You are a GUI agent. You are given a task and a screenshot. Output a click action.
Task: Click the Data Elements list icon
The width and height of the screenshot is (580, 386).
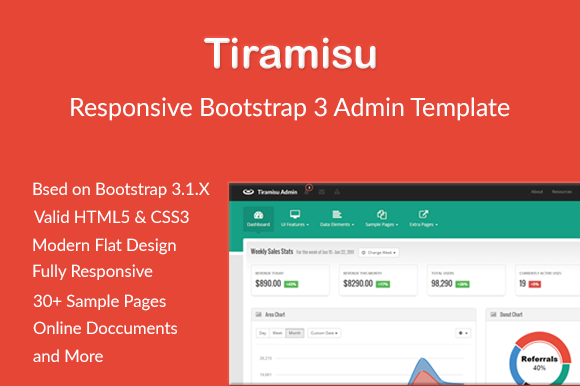tap(337, 214)
